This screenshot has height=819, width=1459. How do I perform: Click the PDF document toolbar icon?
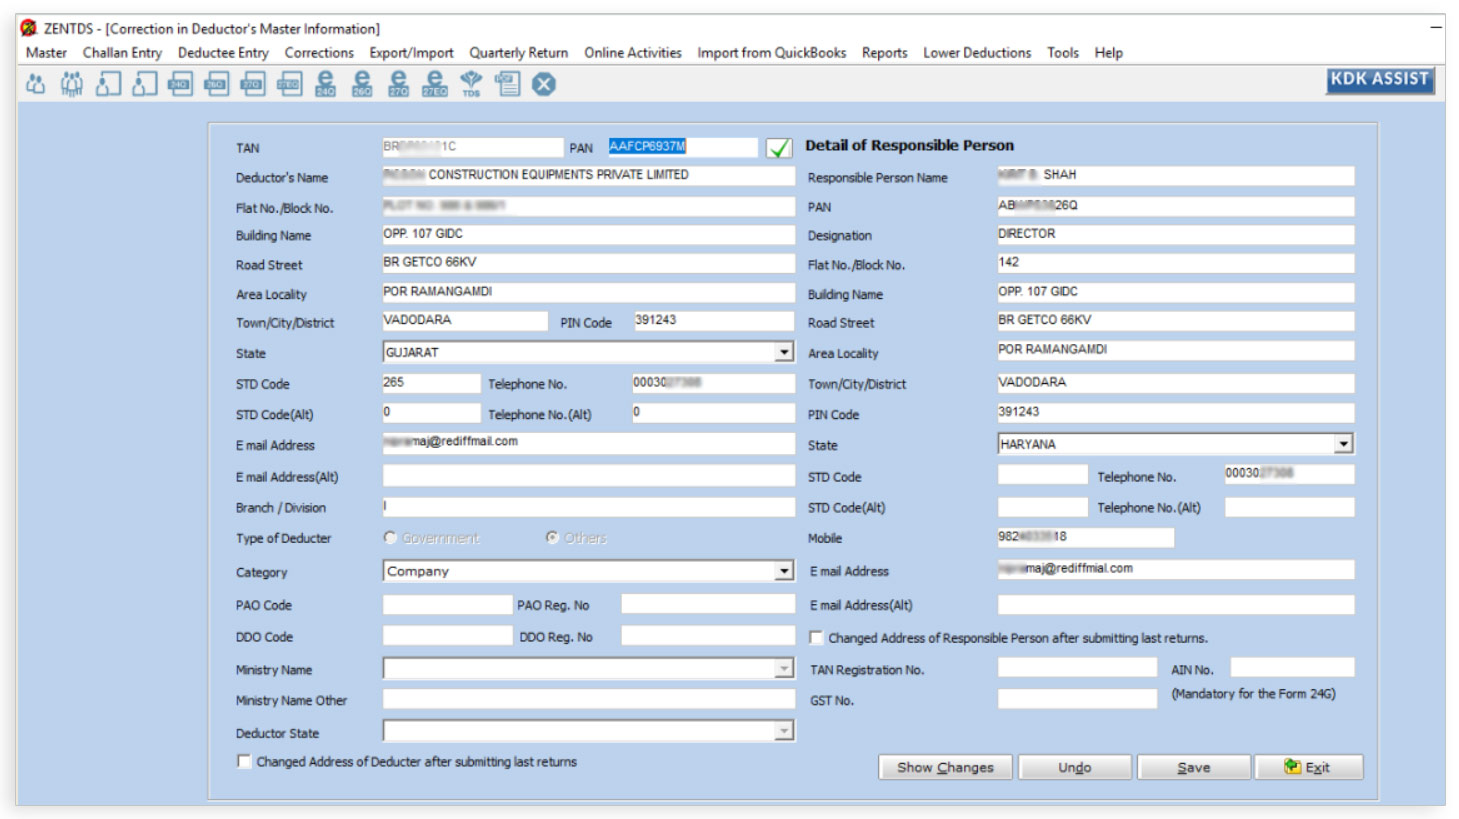tap(507, 84)
